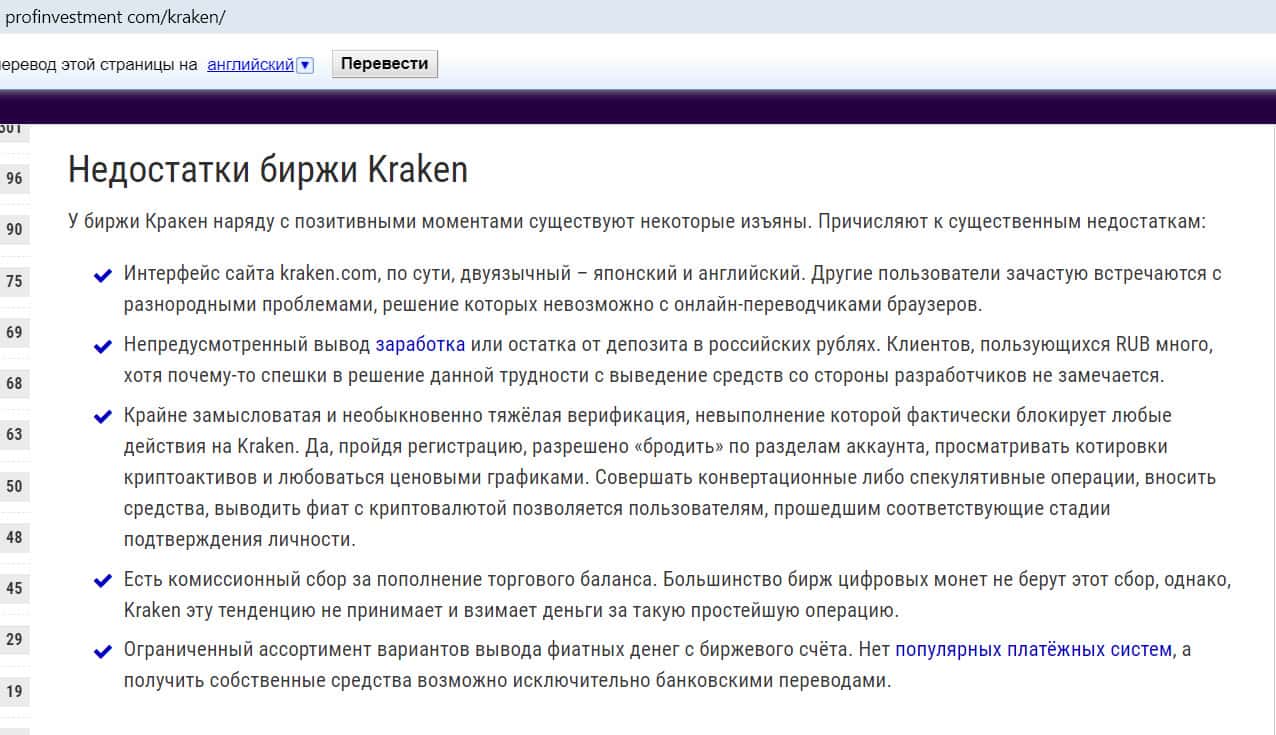Image resolution: width=1276 pixels, height=735 pixels.
Task: Open the английский language dropdown arrow
Action: (305, 65)
